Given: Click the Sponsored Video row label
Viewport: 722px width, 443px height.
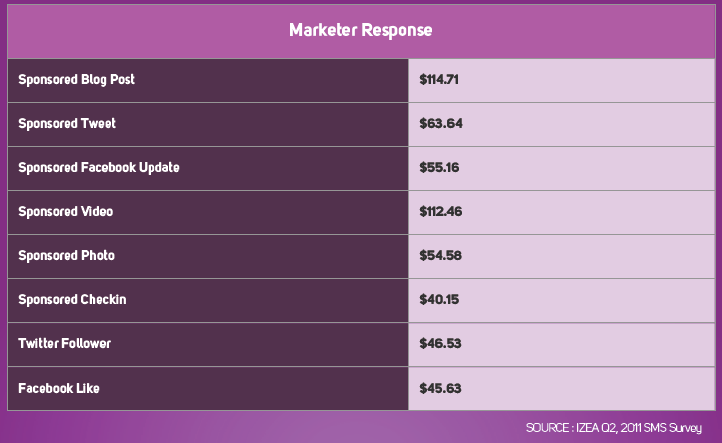Looking at the screenshot, I should [66, 212].
